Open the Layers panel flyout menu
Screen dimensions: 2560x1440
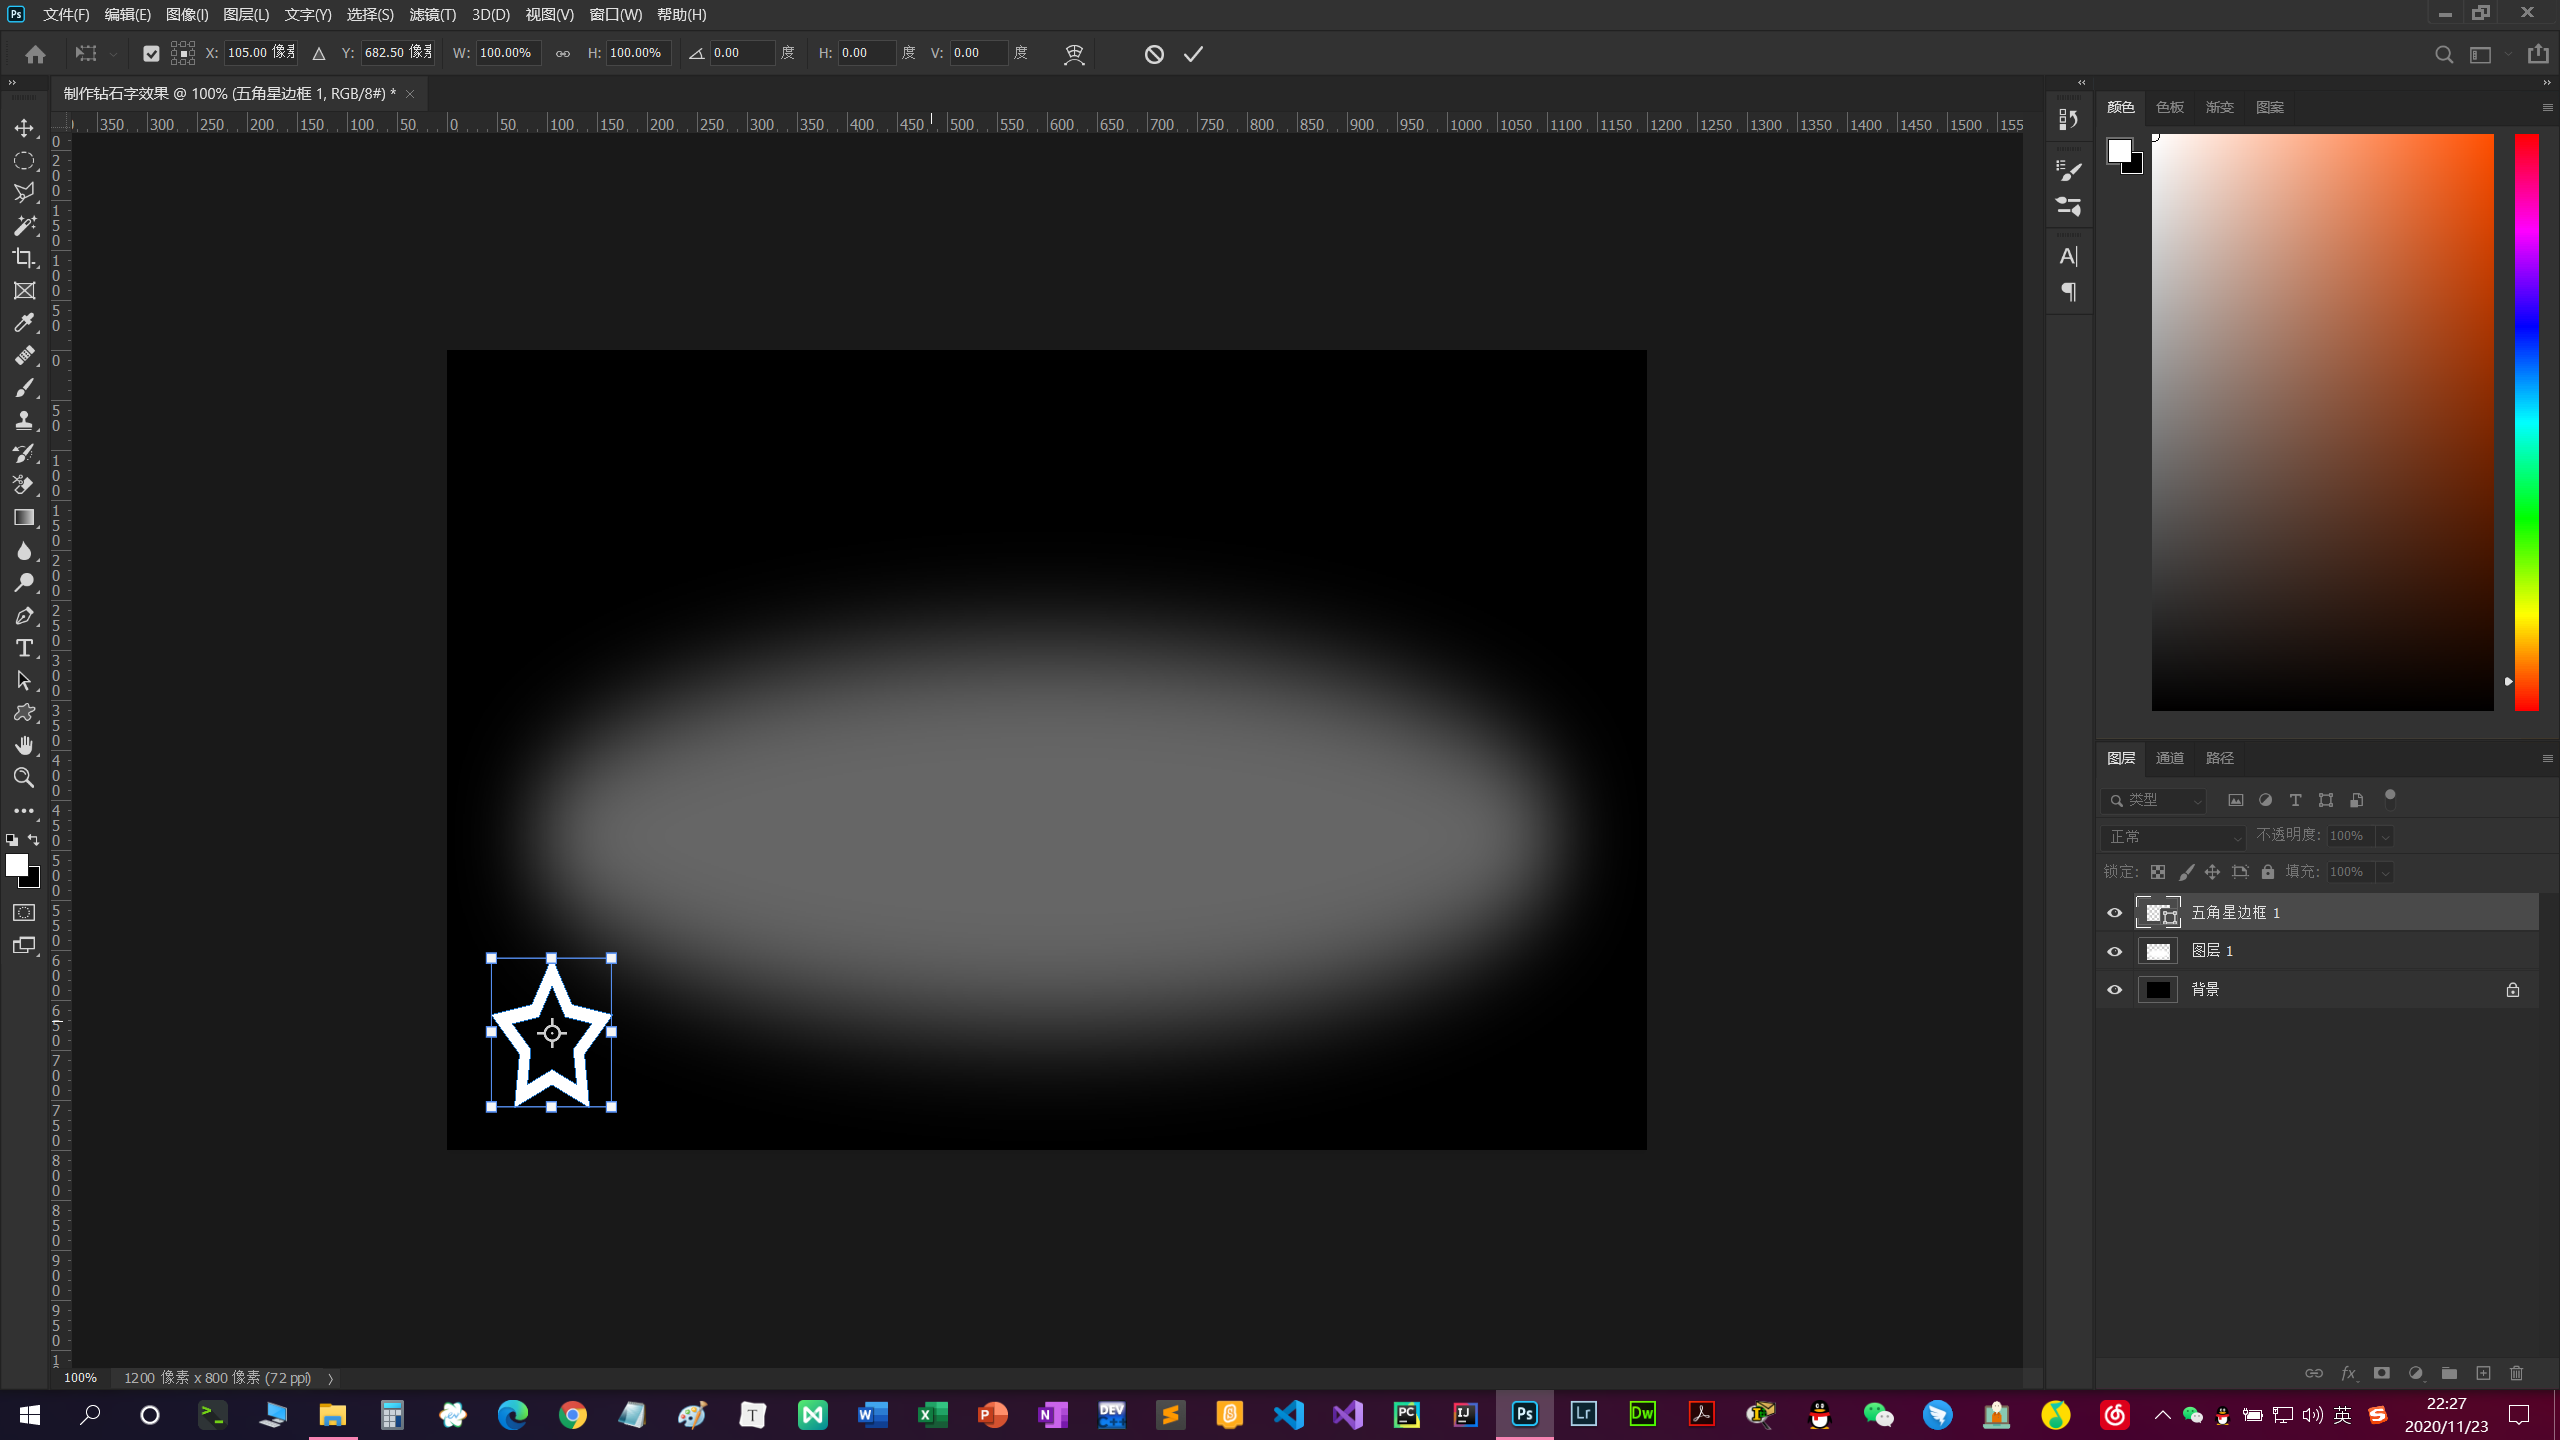coord(2547,758)
